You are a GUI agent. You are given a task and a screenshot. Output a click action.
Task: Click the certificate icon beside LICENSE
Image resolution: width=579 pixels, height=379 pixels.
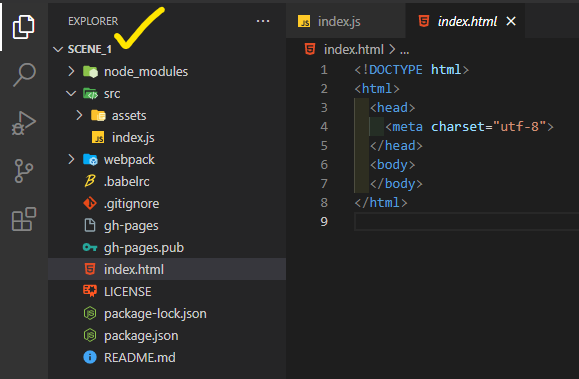click(90, 291)
